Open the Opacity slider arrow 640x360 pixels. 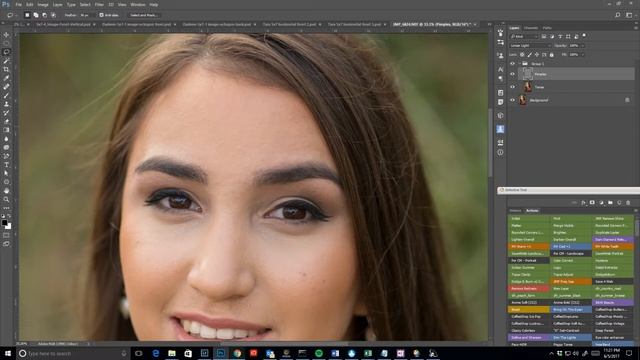[583, 46]
